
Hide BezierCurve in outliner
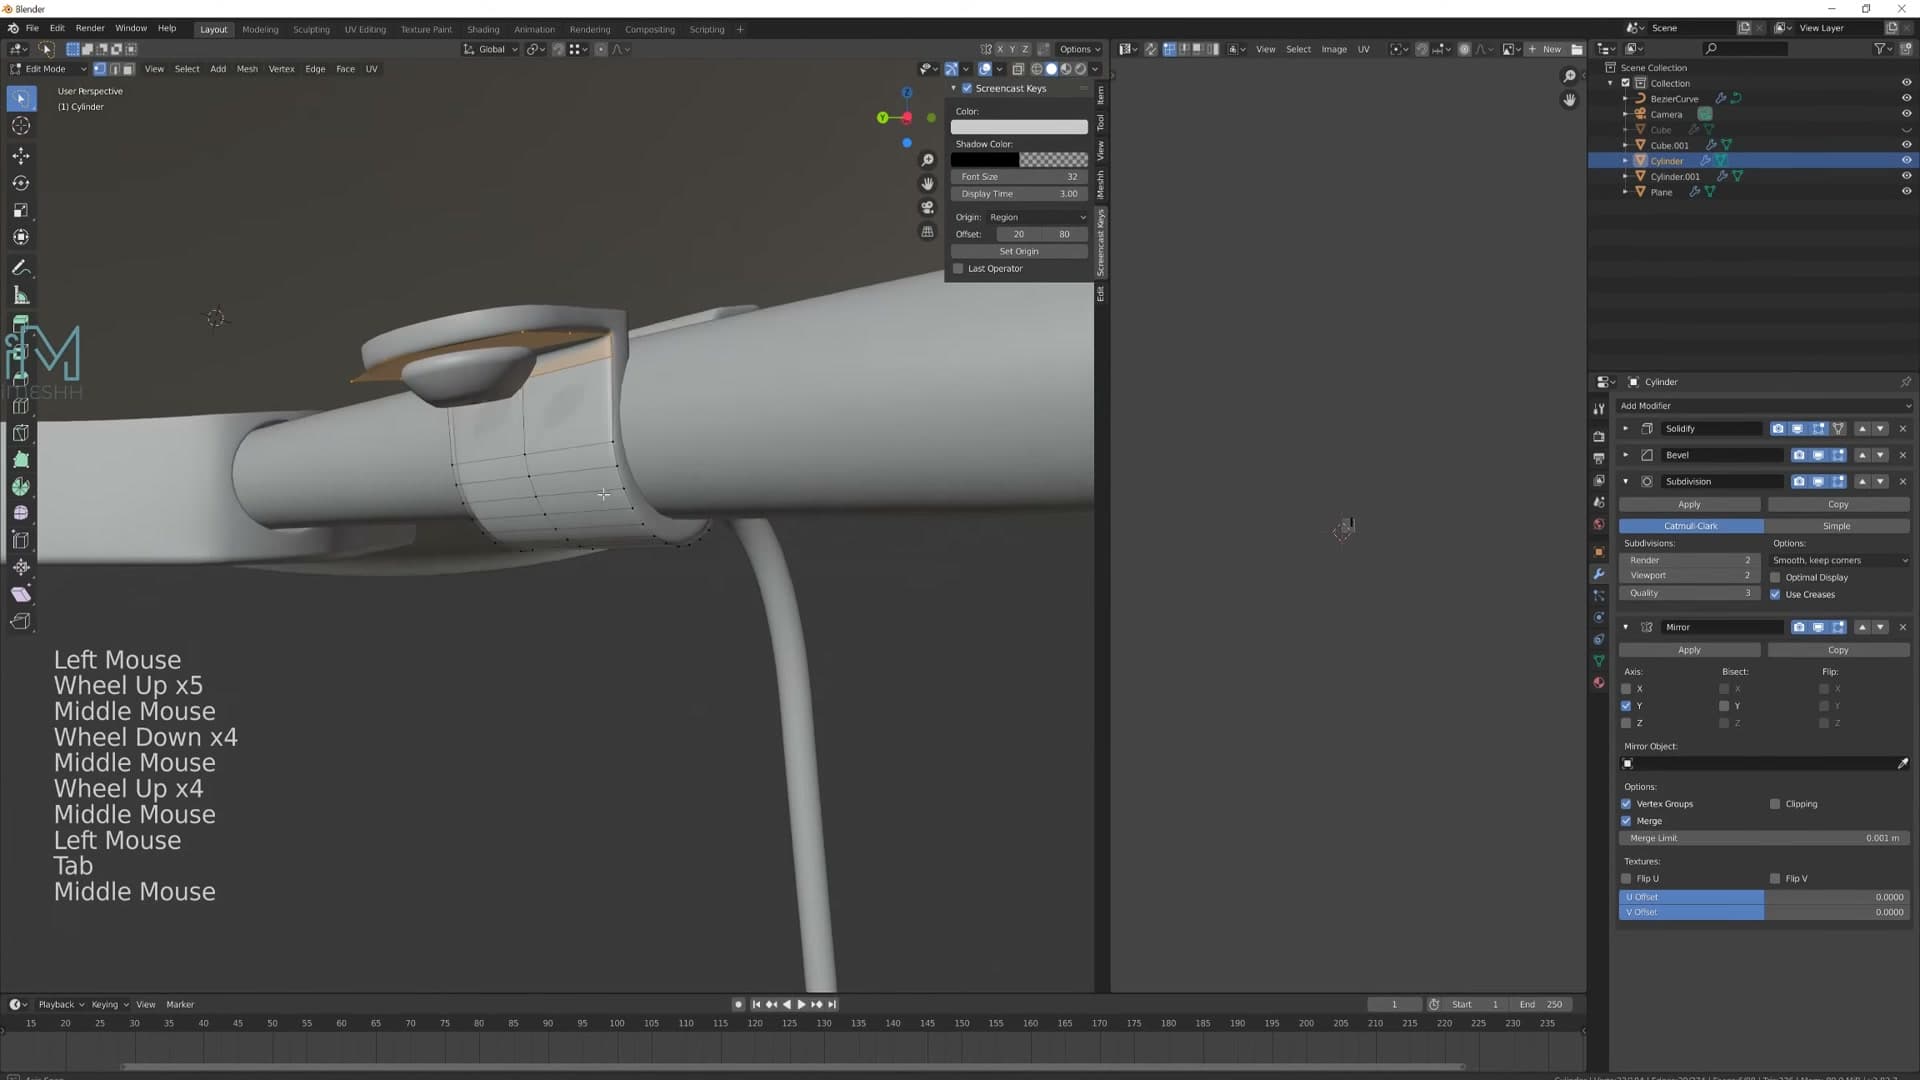[x=1906, y=99]
